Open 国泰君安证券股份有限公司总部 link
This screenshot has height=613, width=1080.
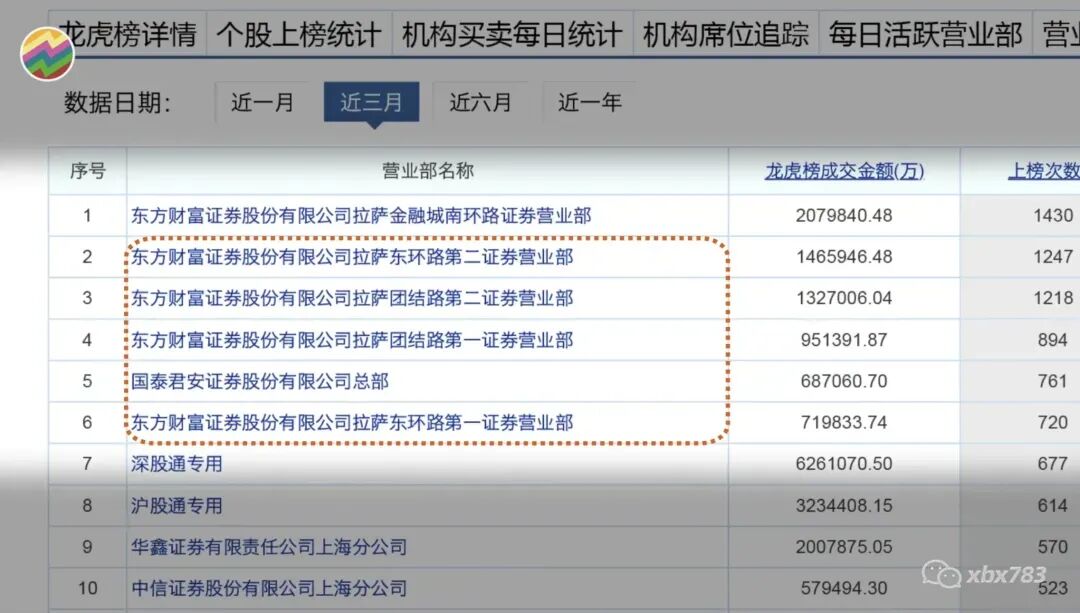(260, 381)
